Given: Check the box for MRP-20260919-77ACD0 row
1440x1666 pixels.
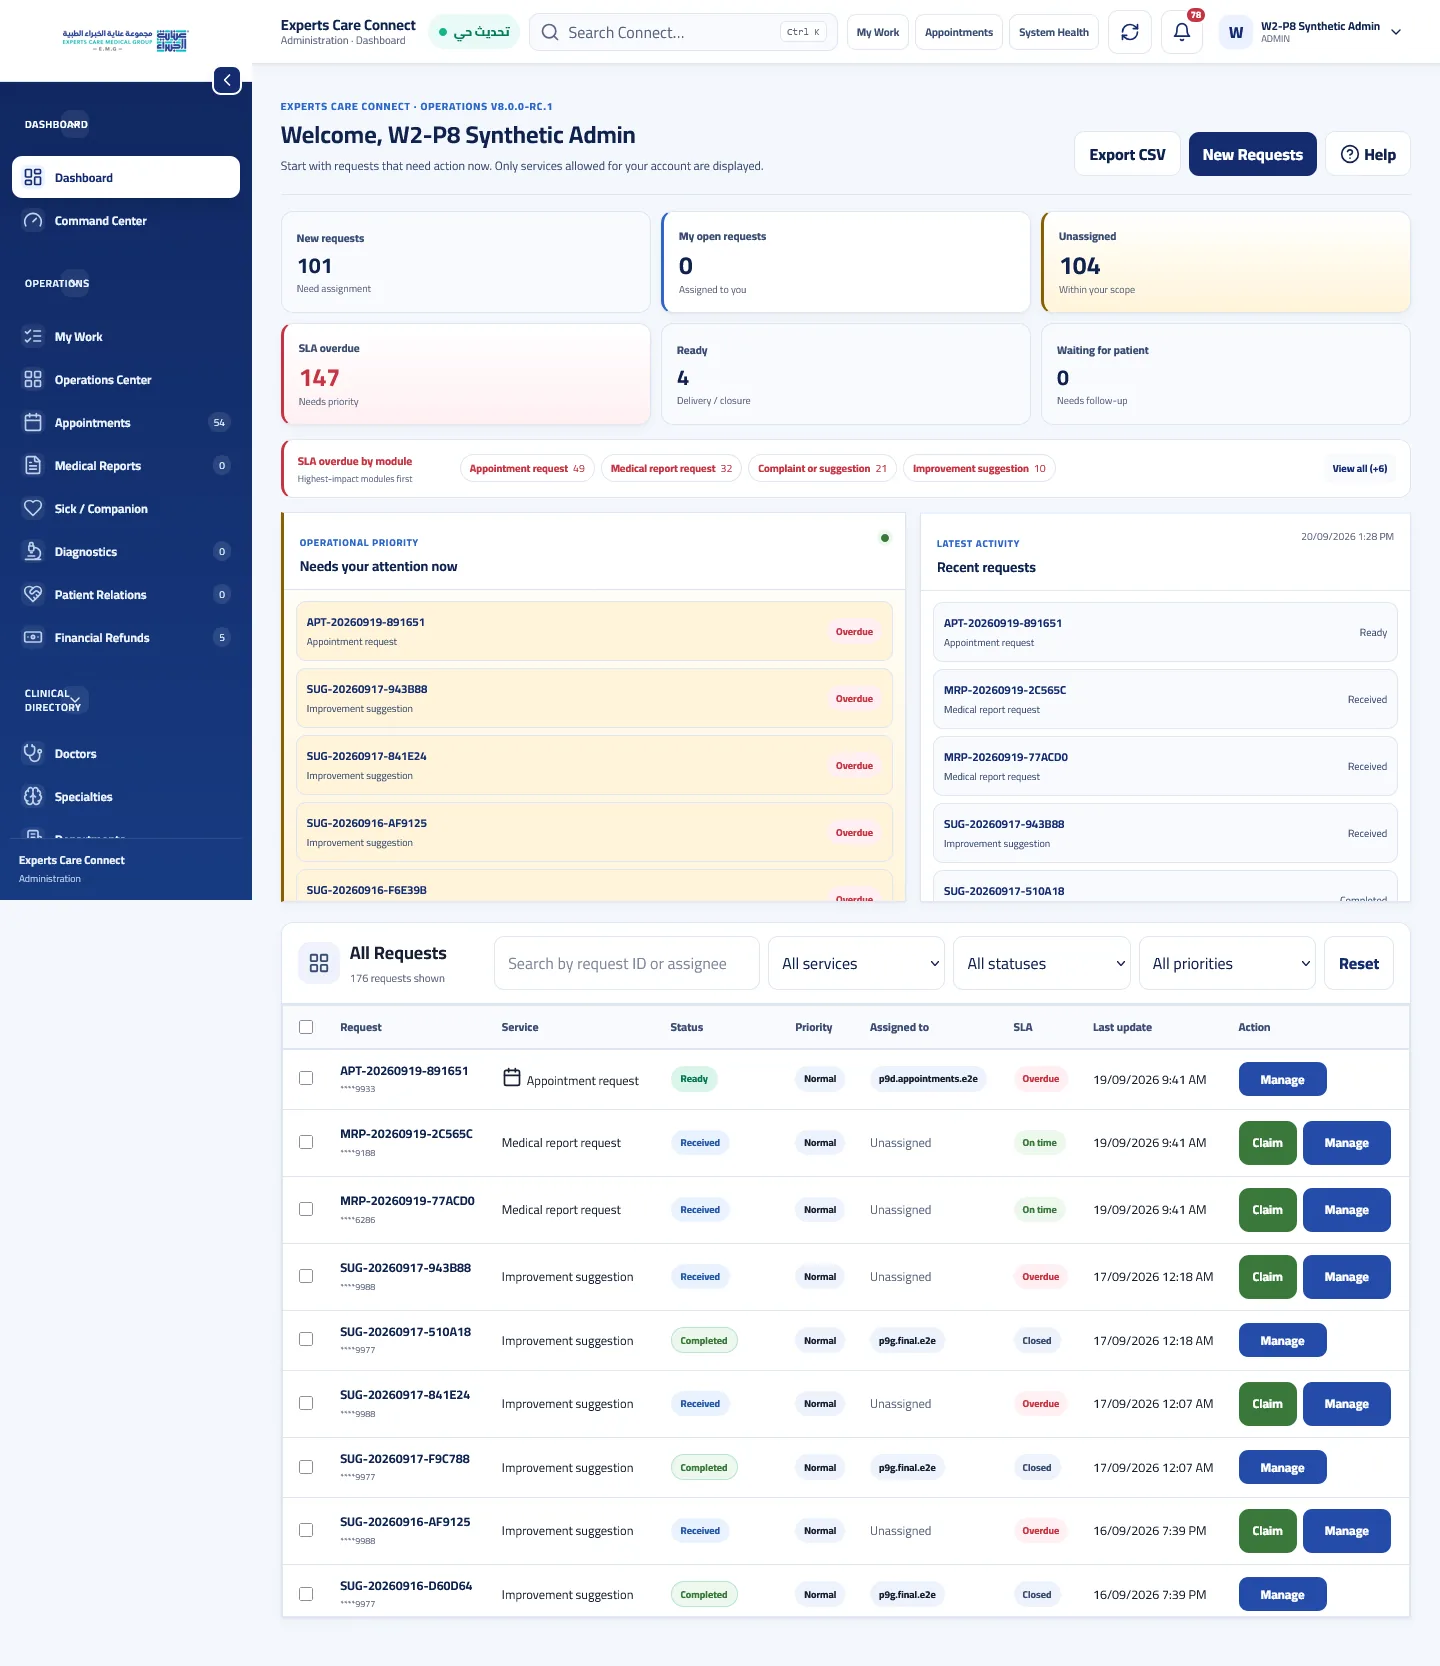Looking at the screenshot, I should 306,1209.
